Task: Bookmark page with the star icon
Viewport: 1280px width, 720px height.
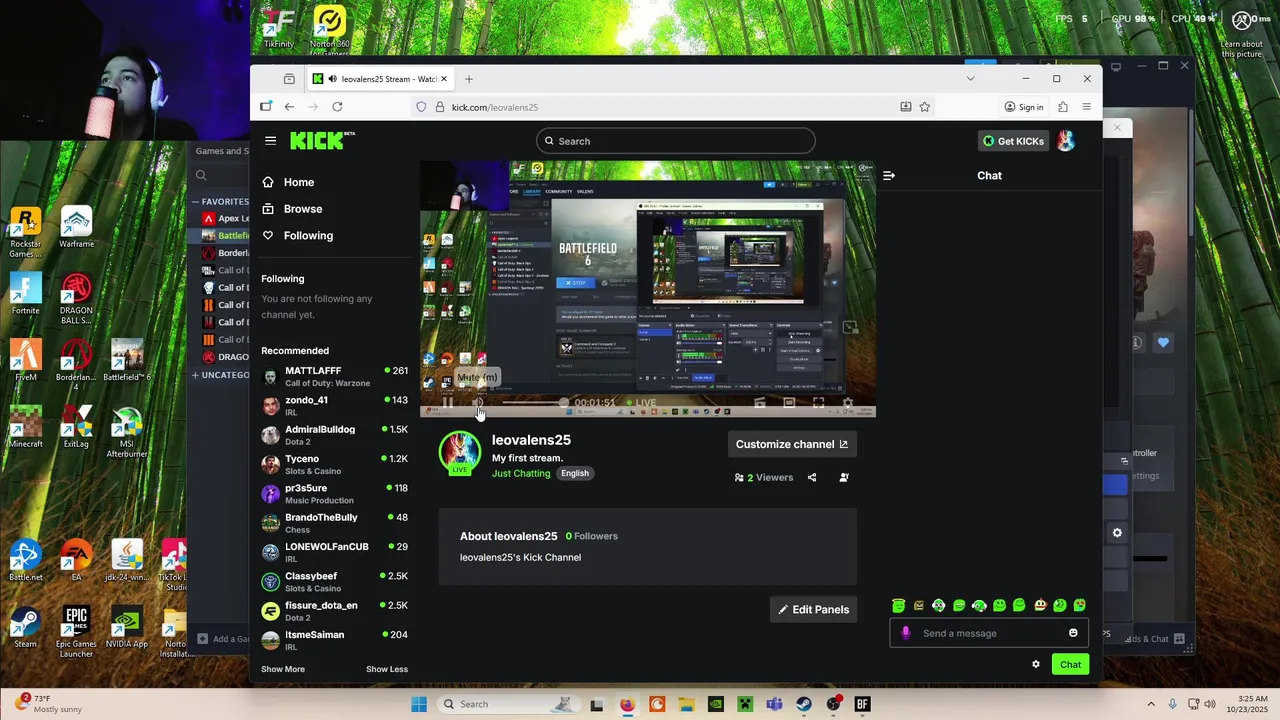Action: click(x=925, y=107)
